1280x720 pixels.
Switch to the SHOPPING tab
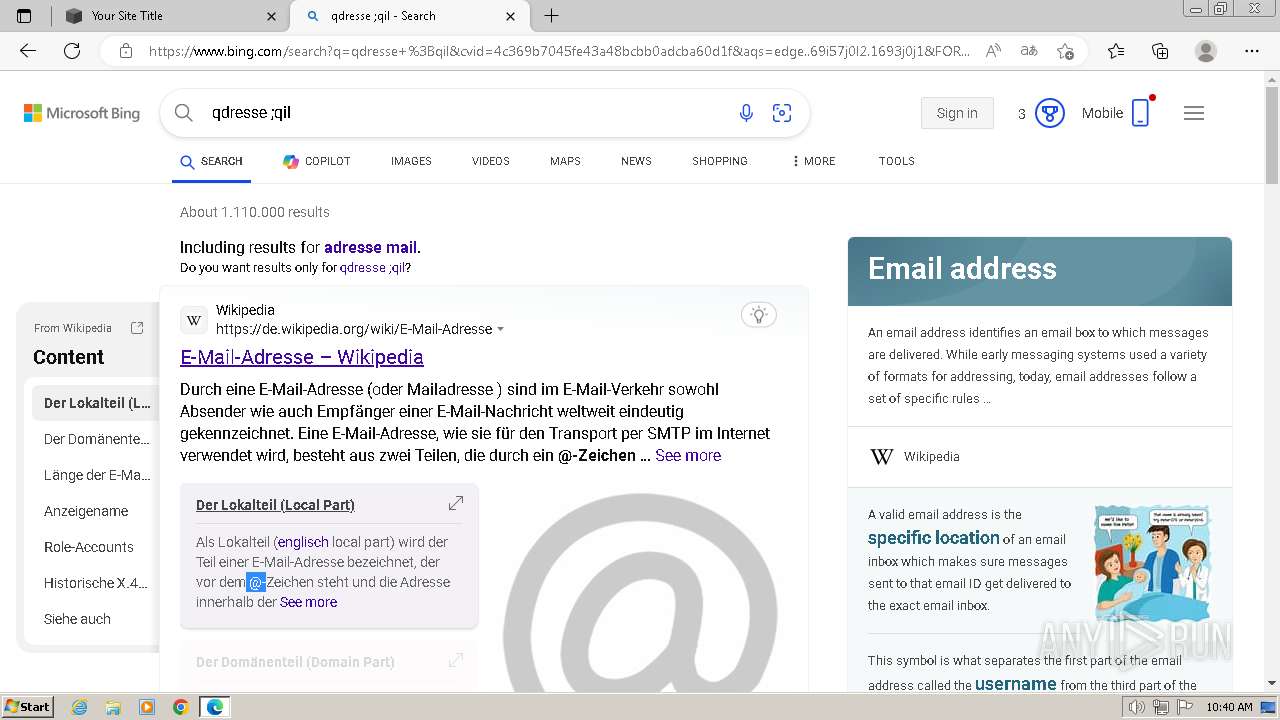click(720, 161)
